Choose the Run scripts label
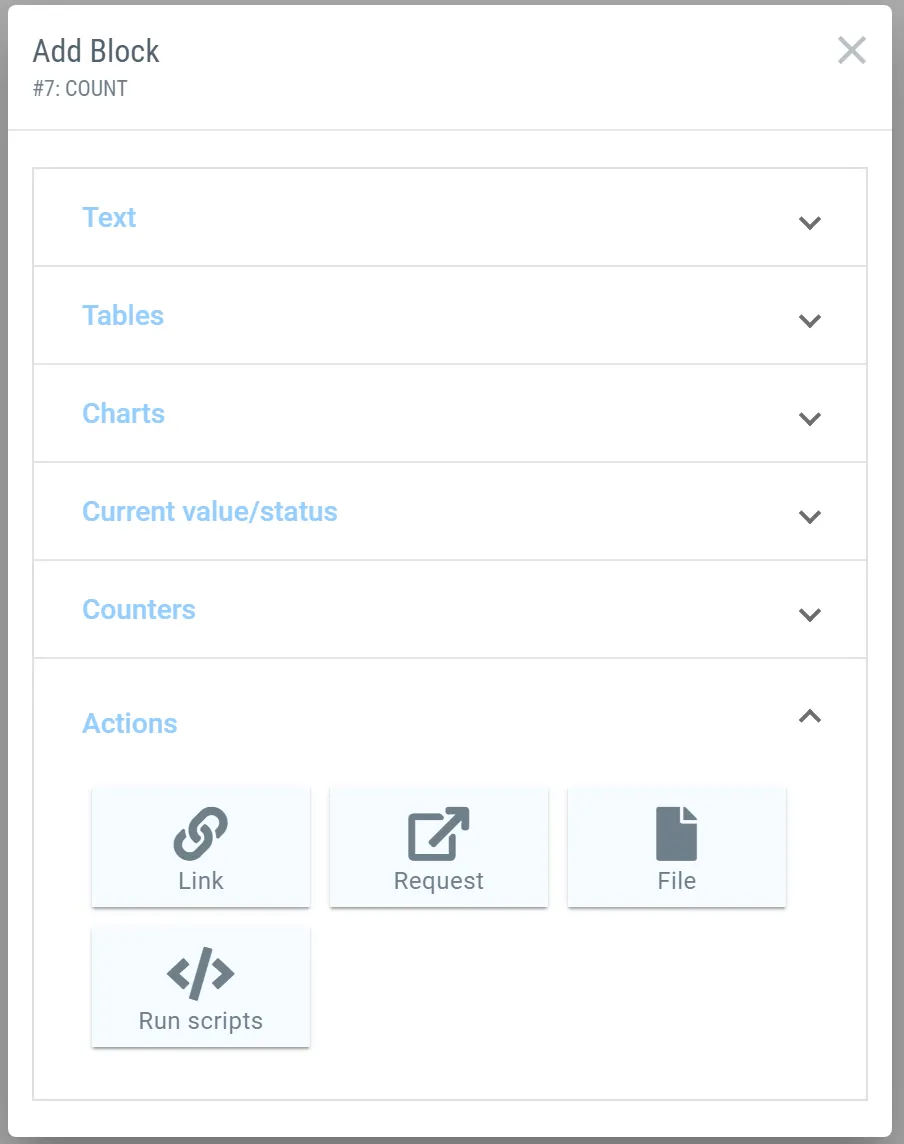Screen dimensions: 904x1144 (x=201, y=1021)
